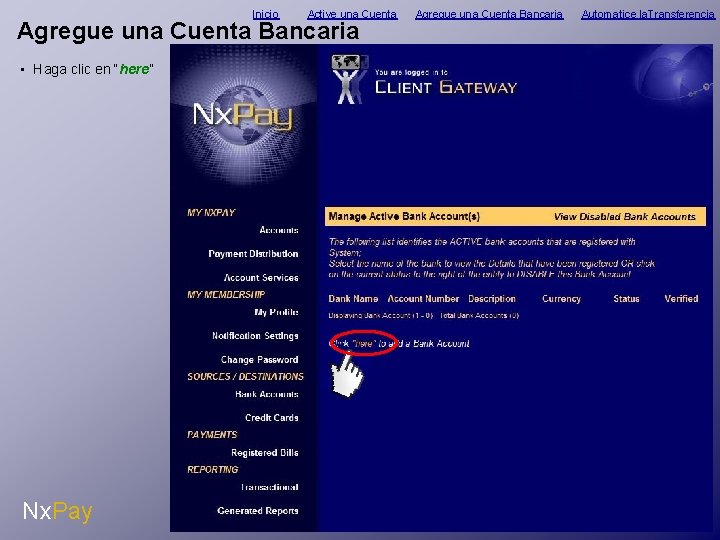Go to Active una Cuenta link
Image resolution: width=720 pixels, height=540 pixels.
tap(352, 14)
